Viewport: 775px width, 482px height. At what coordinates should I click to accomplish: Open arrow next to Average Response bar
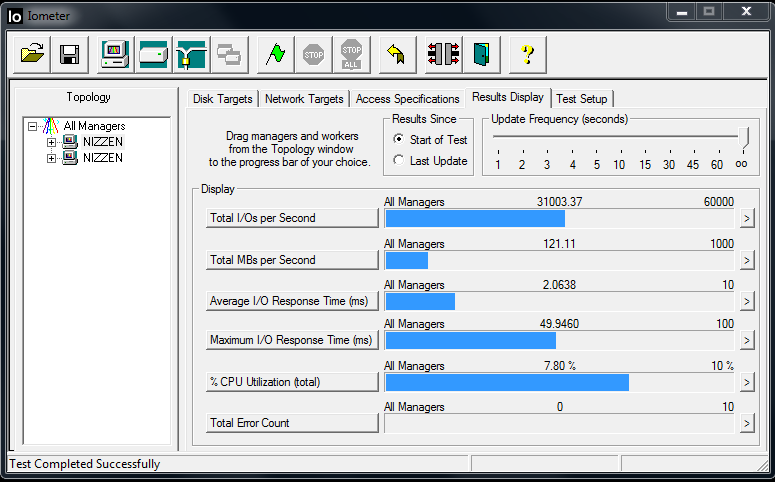click(x=747, y=301)
